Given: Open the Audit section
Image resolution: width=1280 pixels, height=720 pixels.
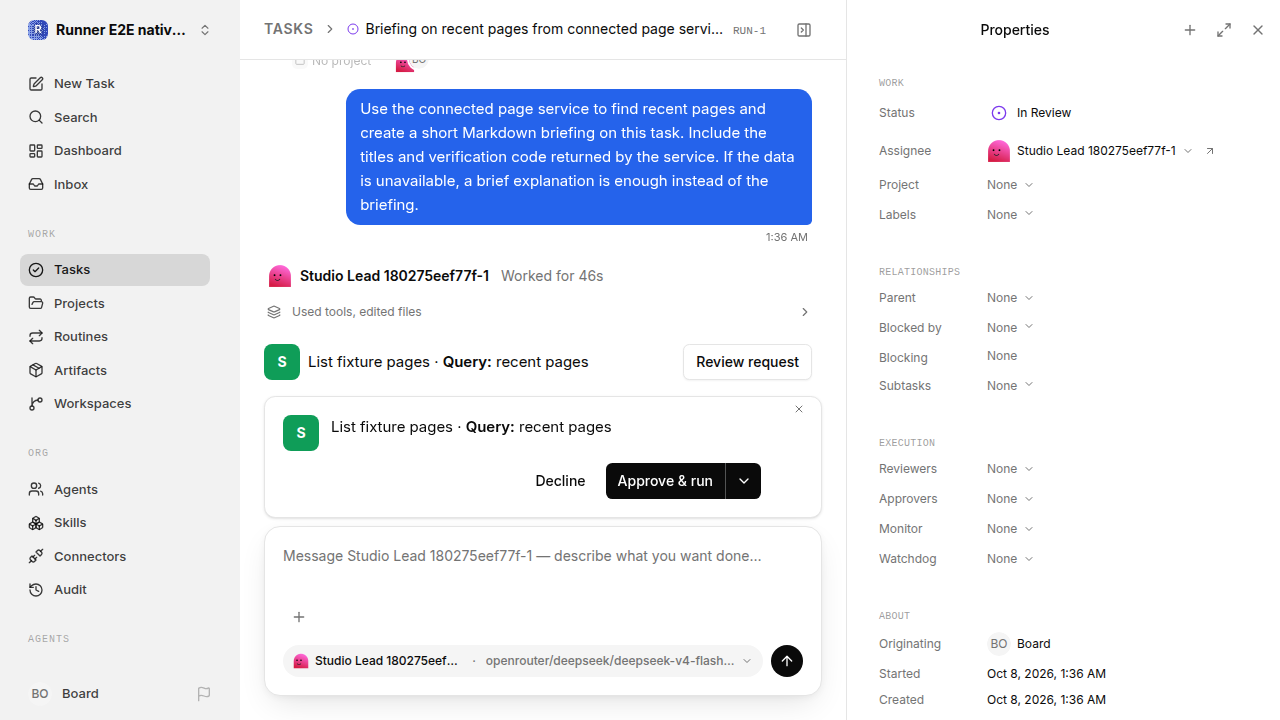Looking at the screenshot, I should 70,590.
